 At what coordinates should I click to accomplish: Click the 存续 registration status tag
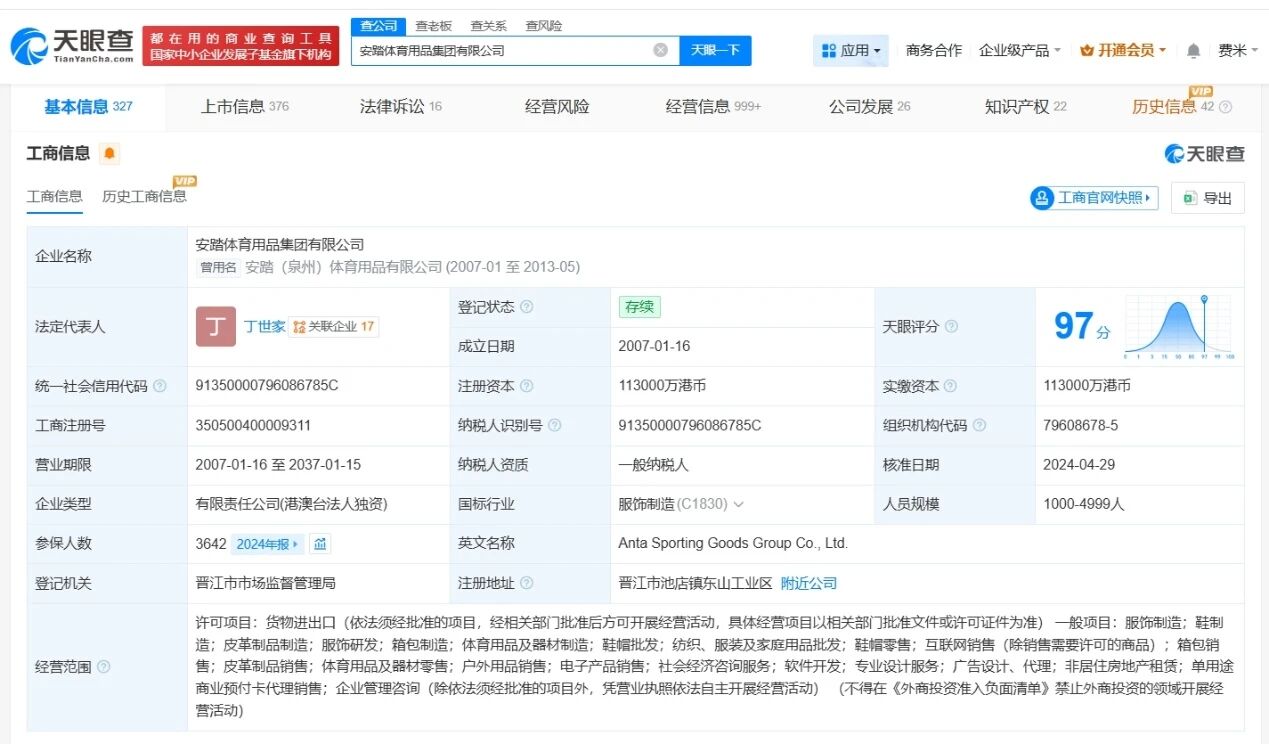click(x=639, y=307)
